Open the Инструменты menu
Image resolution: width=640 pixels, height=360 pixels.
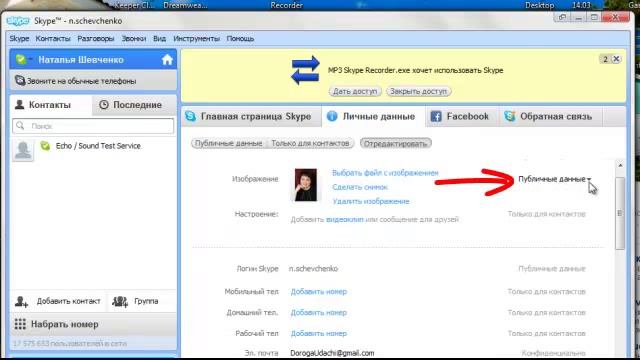point(196,38)
